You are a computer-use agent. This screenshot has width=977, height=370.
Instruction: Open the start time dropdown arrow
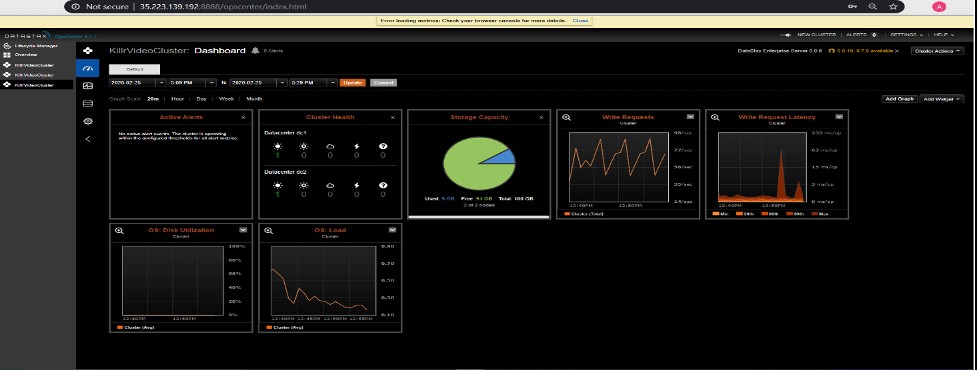[212, 82]
